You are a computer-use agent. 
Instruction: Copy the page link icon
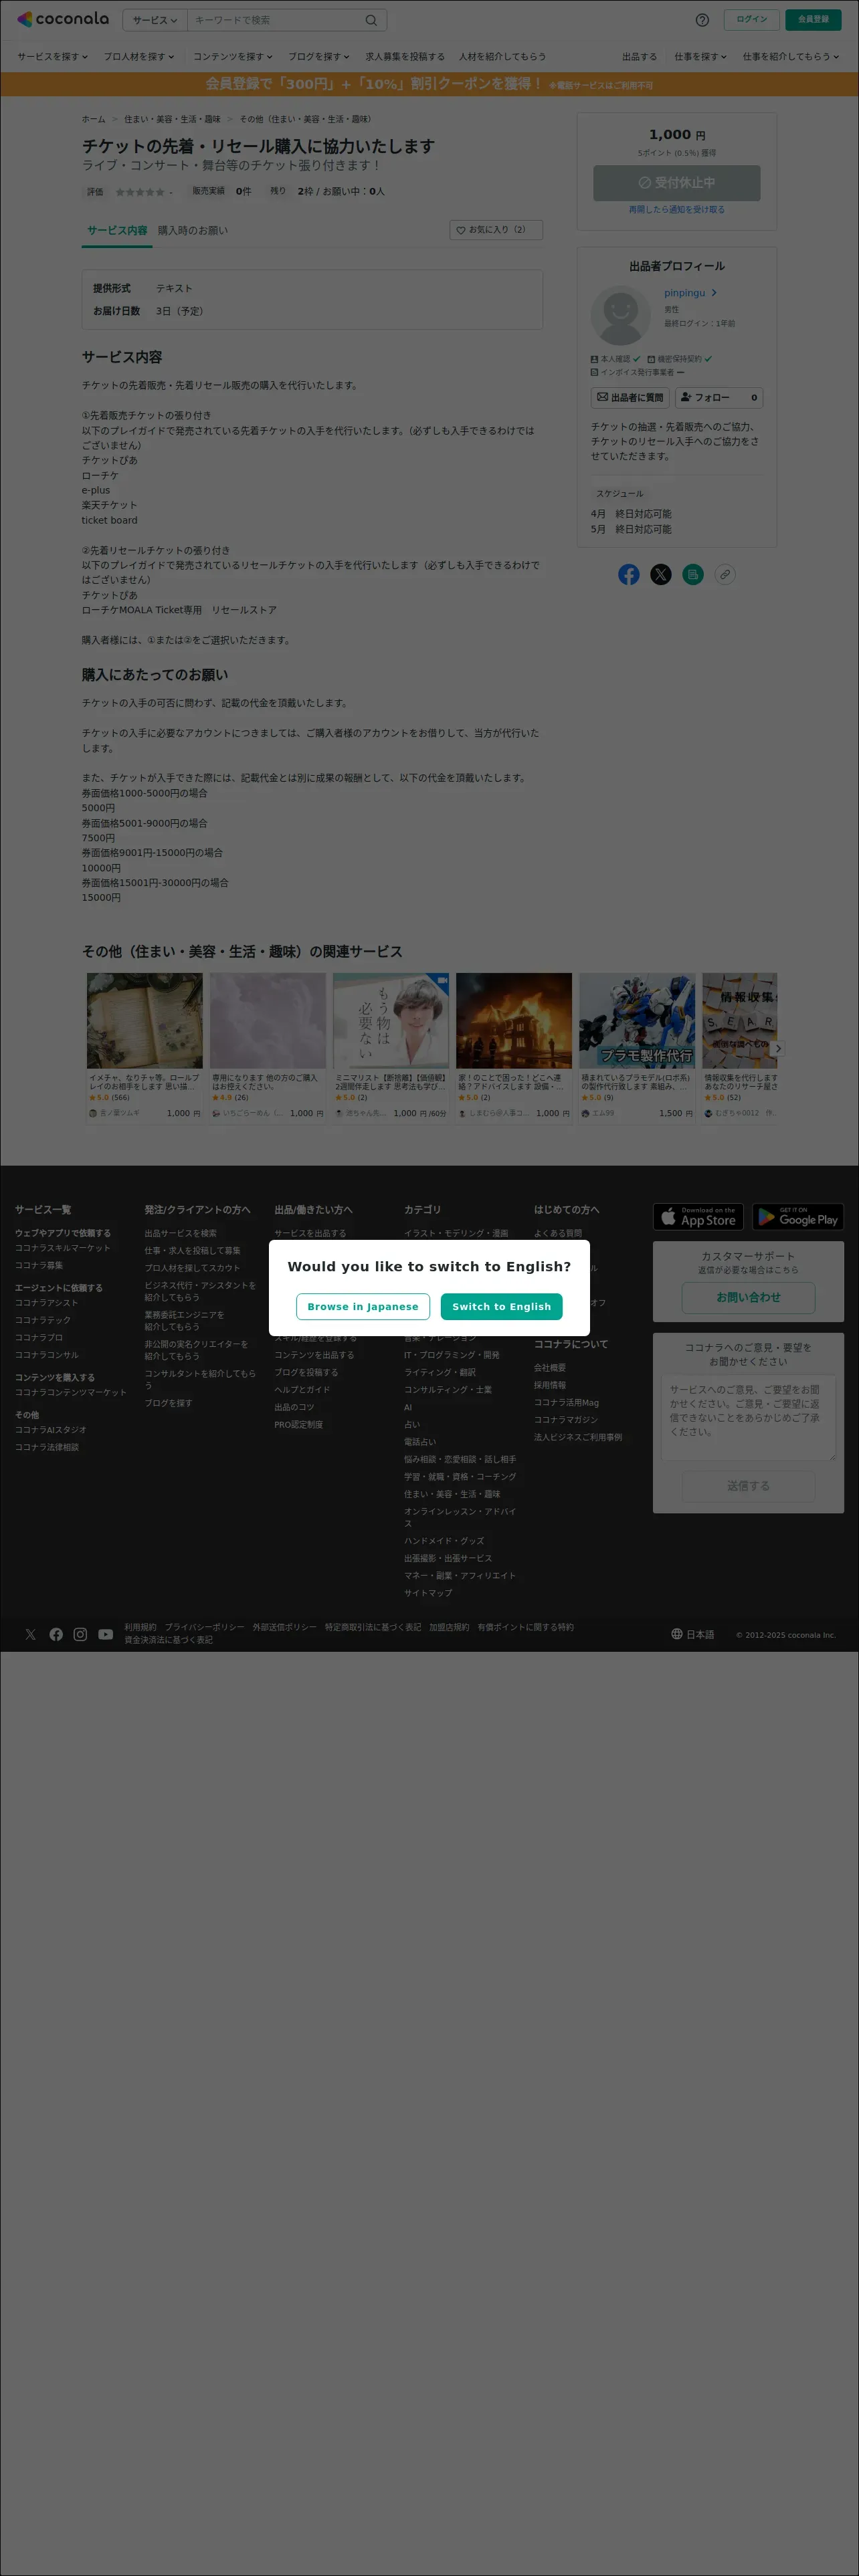[x=725, y=574]
